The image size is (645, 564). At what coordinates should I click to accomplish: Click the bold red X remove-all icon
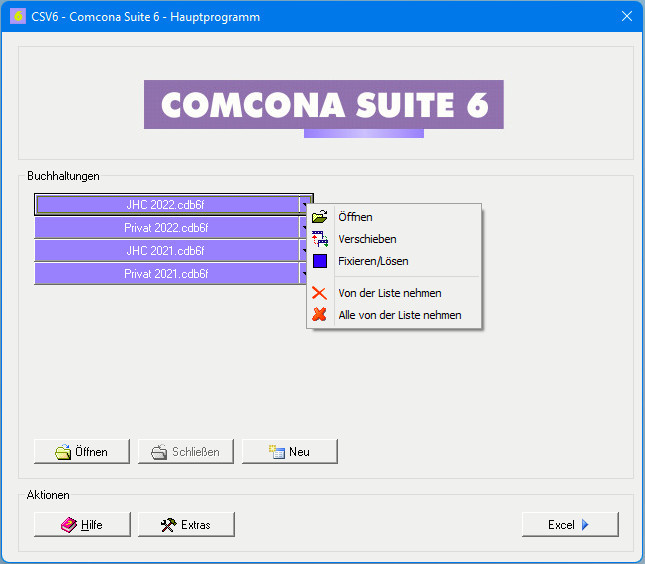[x=319, y=315]
